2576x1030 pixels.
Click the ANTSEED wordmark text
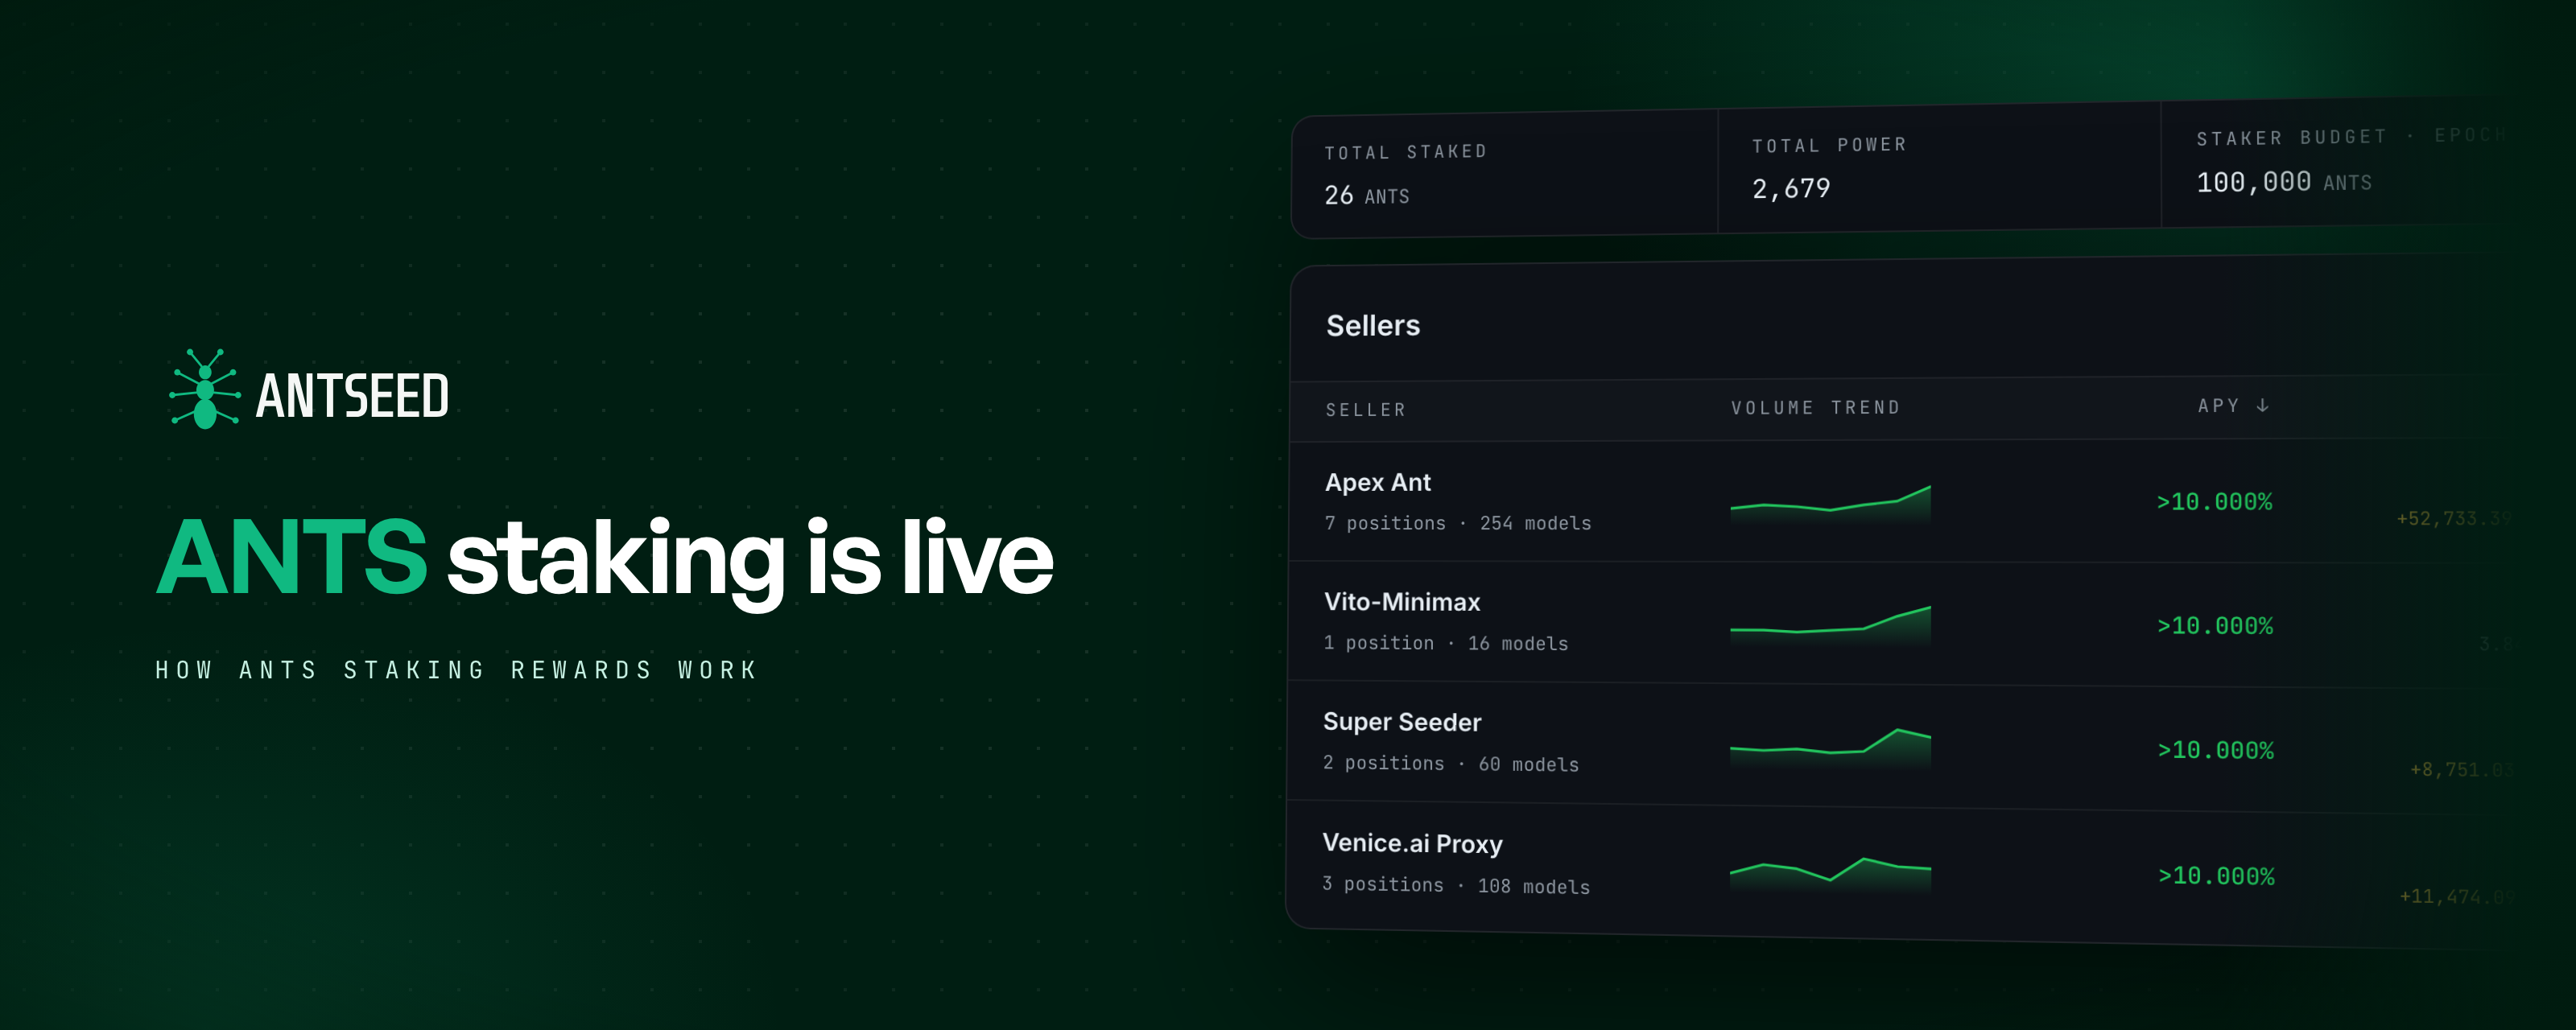coord(352,396)
